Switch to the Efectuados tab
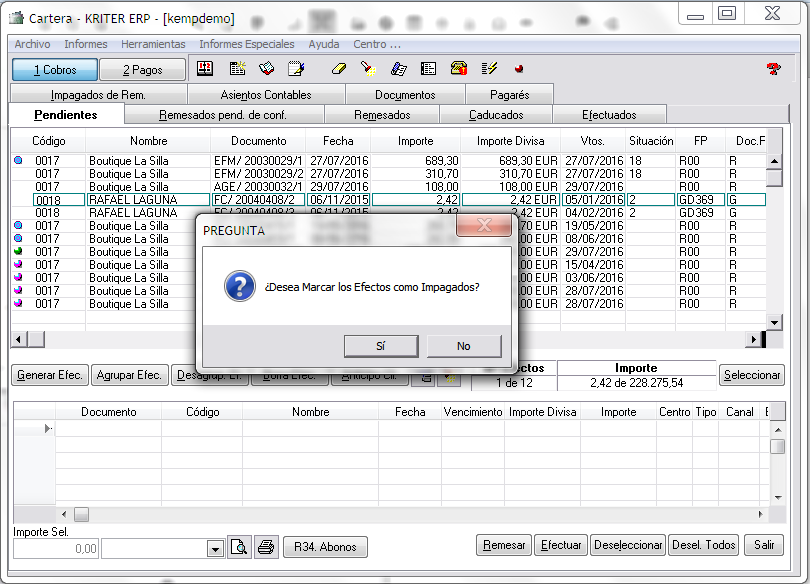The image size is (810, 584). pos(609,115)
